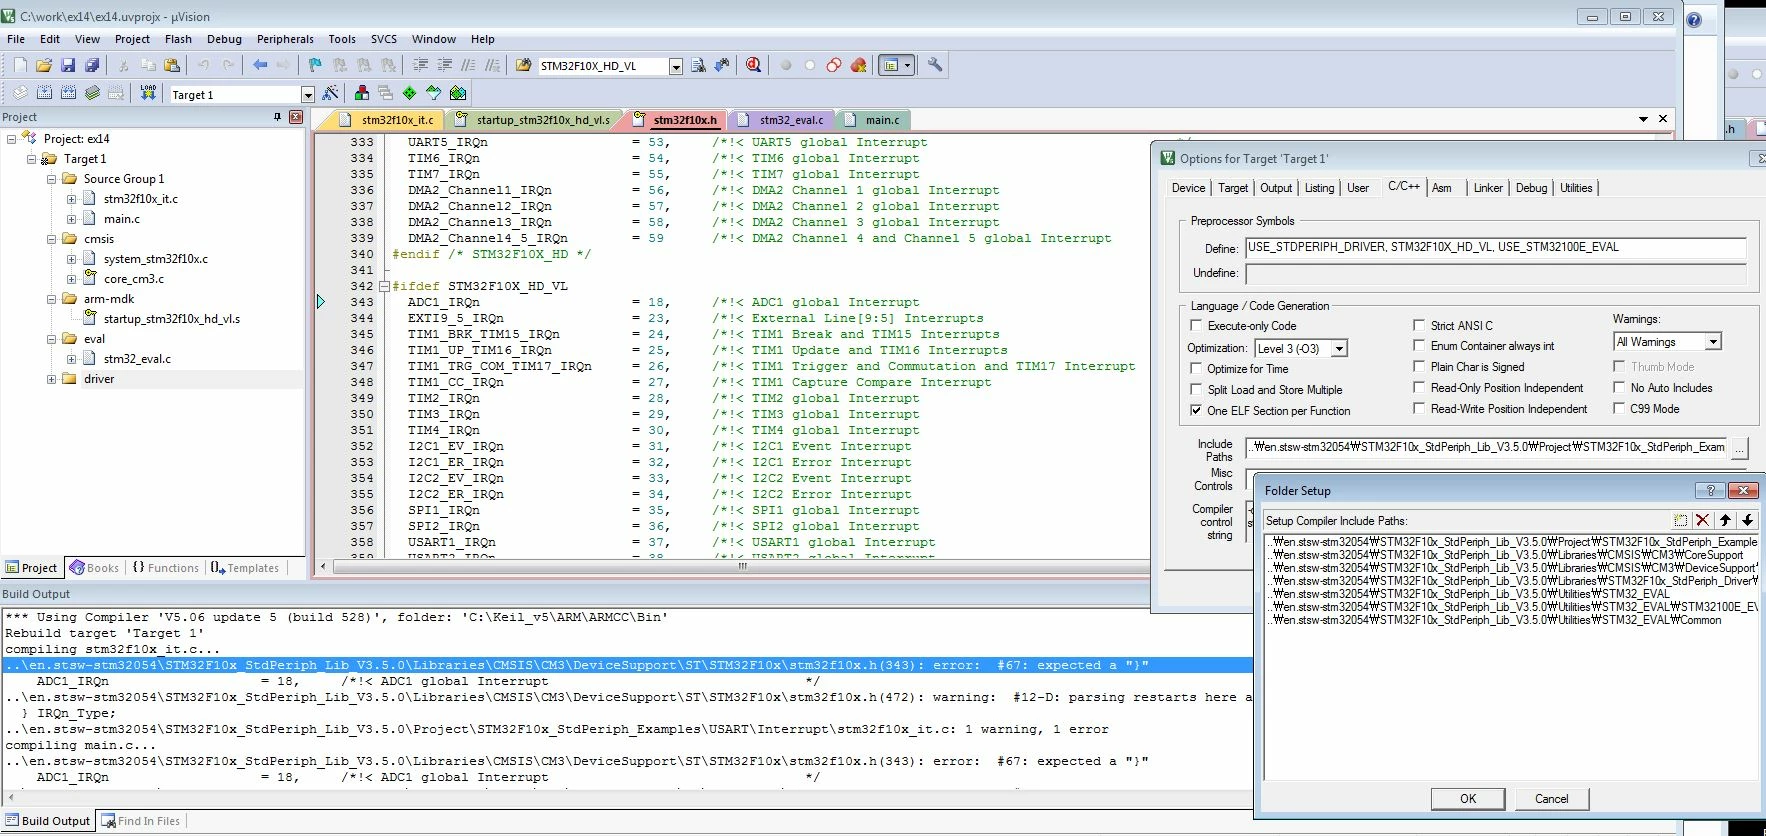
Task: Click the Pack Installer icon
Action: click(x=458, y=93)
